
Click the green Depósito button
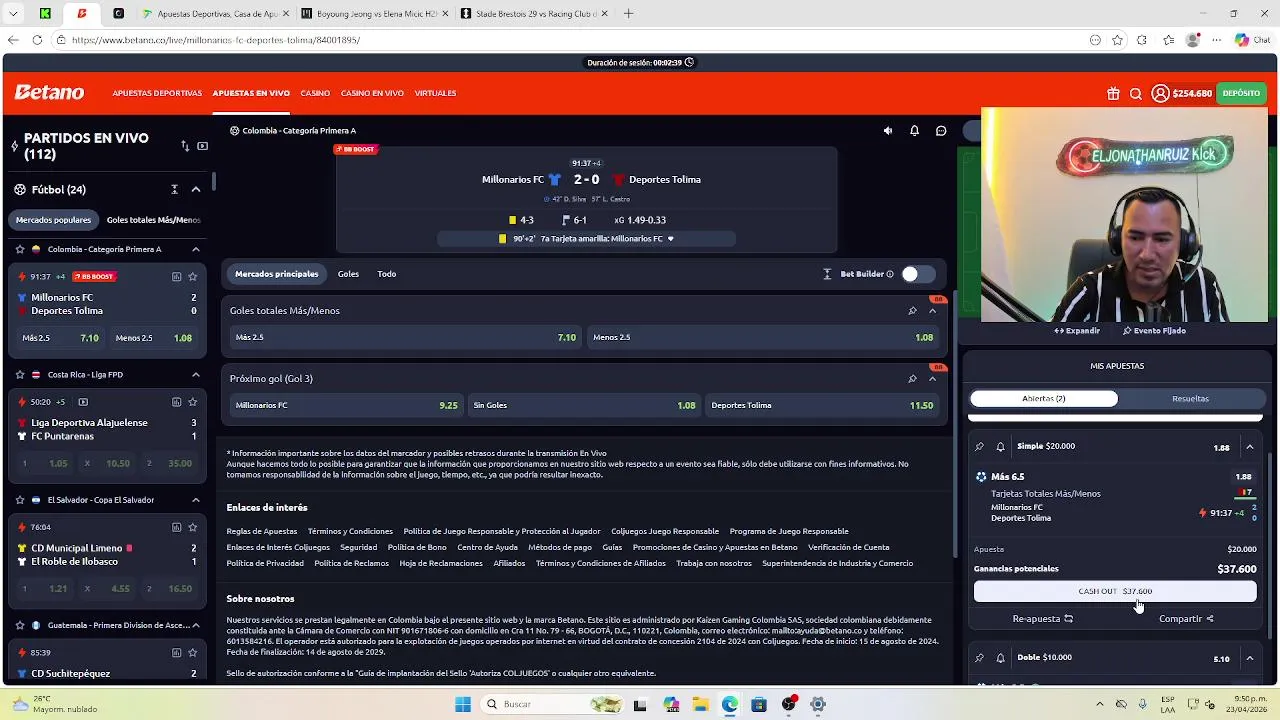point(1241,93)
